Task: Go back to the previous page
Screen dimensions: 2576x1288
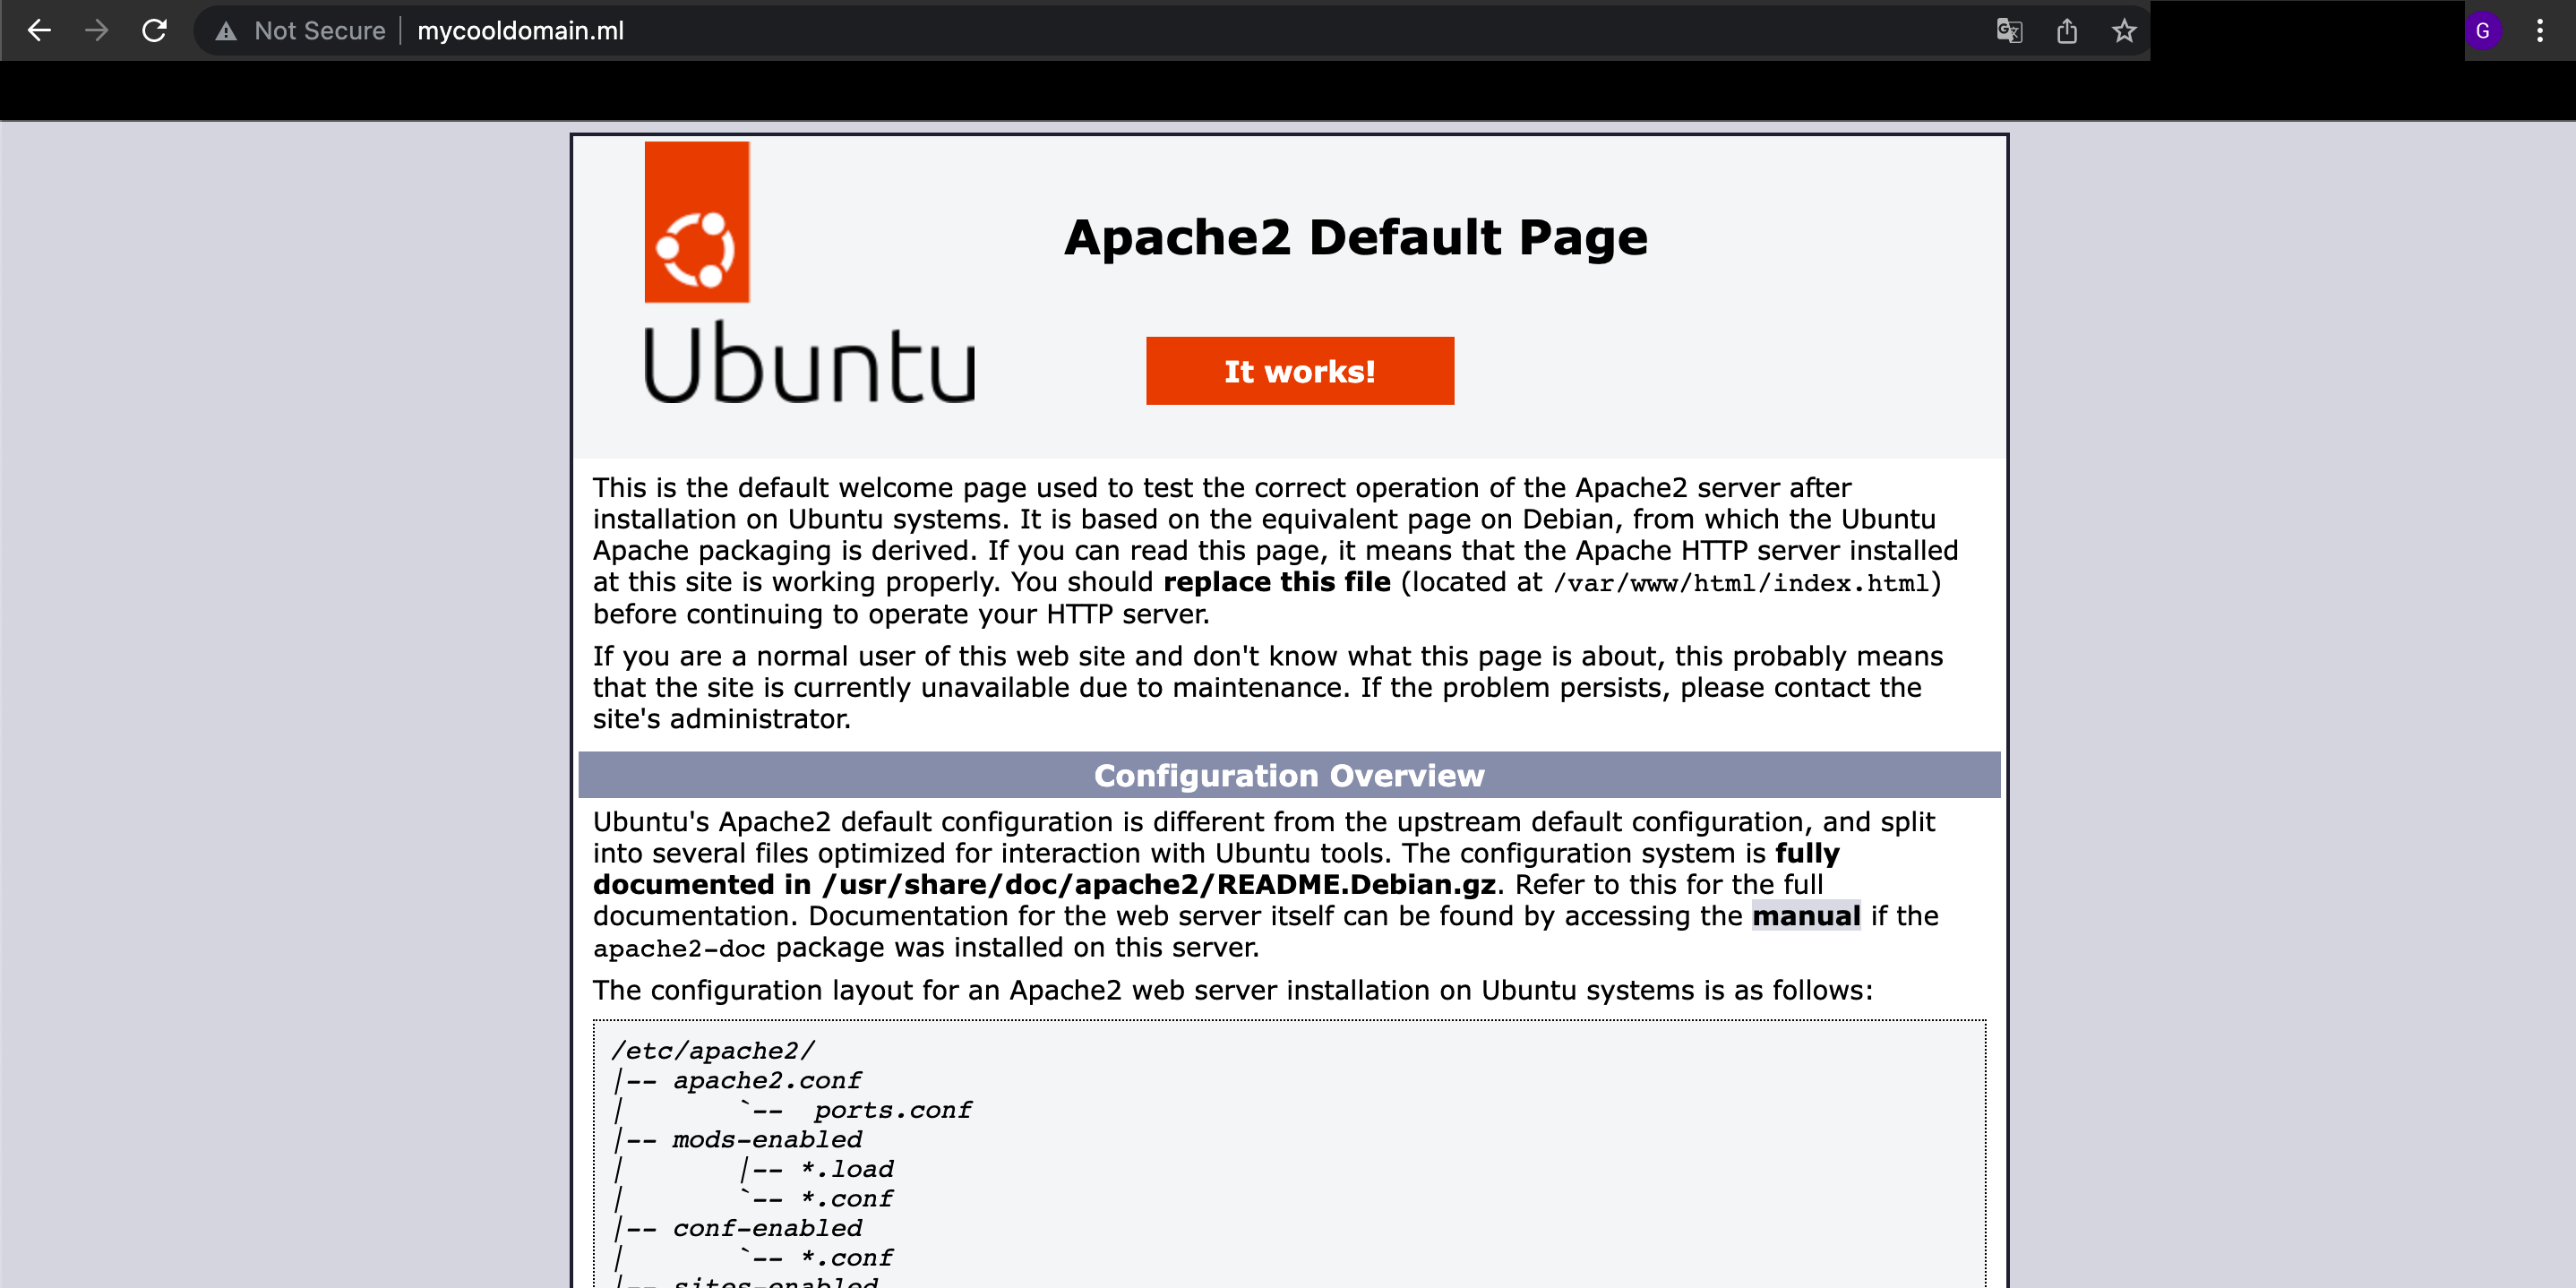Action: (39, 31)
